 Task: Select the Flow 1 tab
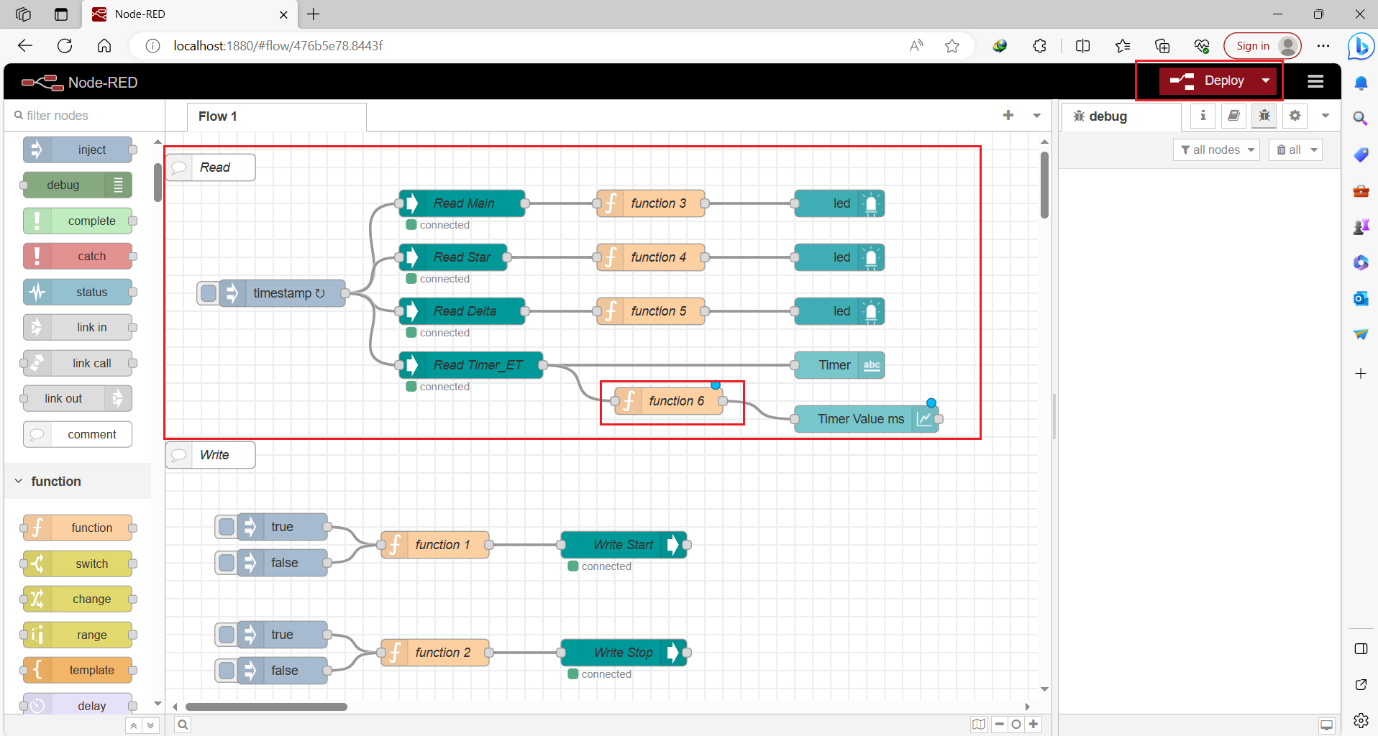[217, 116]
